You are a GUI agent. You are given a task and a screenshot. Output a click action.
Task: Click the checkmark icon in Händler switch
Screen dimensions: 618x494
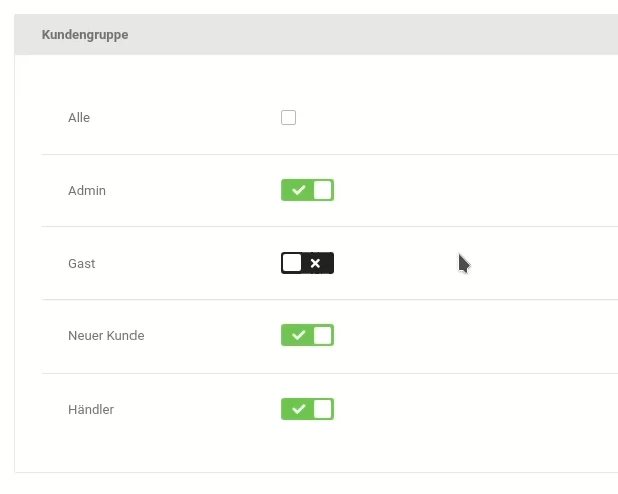(x=299, y=409)
